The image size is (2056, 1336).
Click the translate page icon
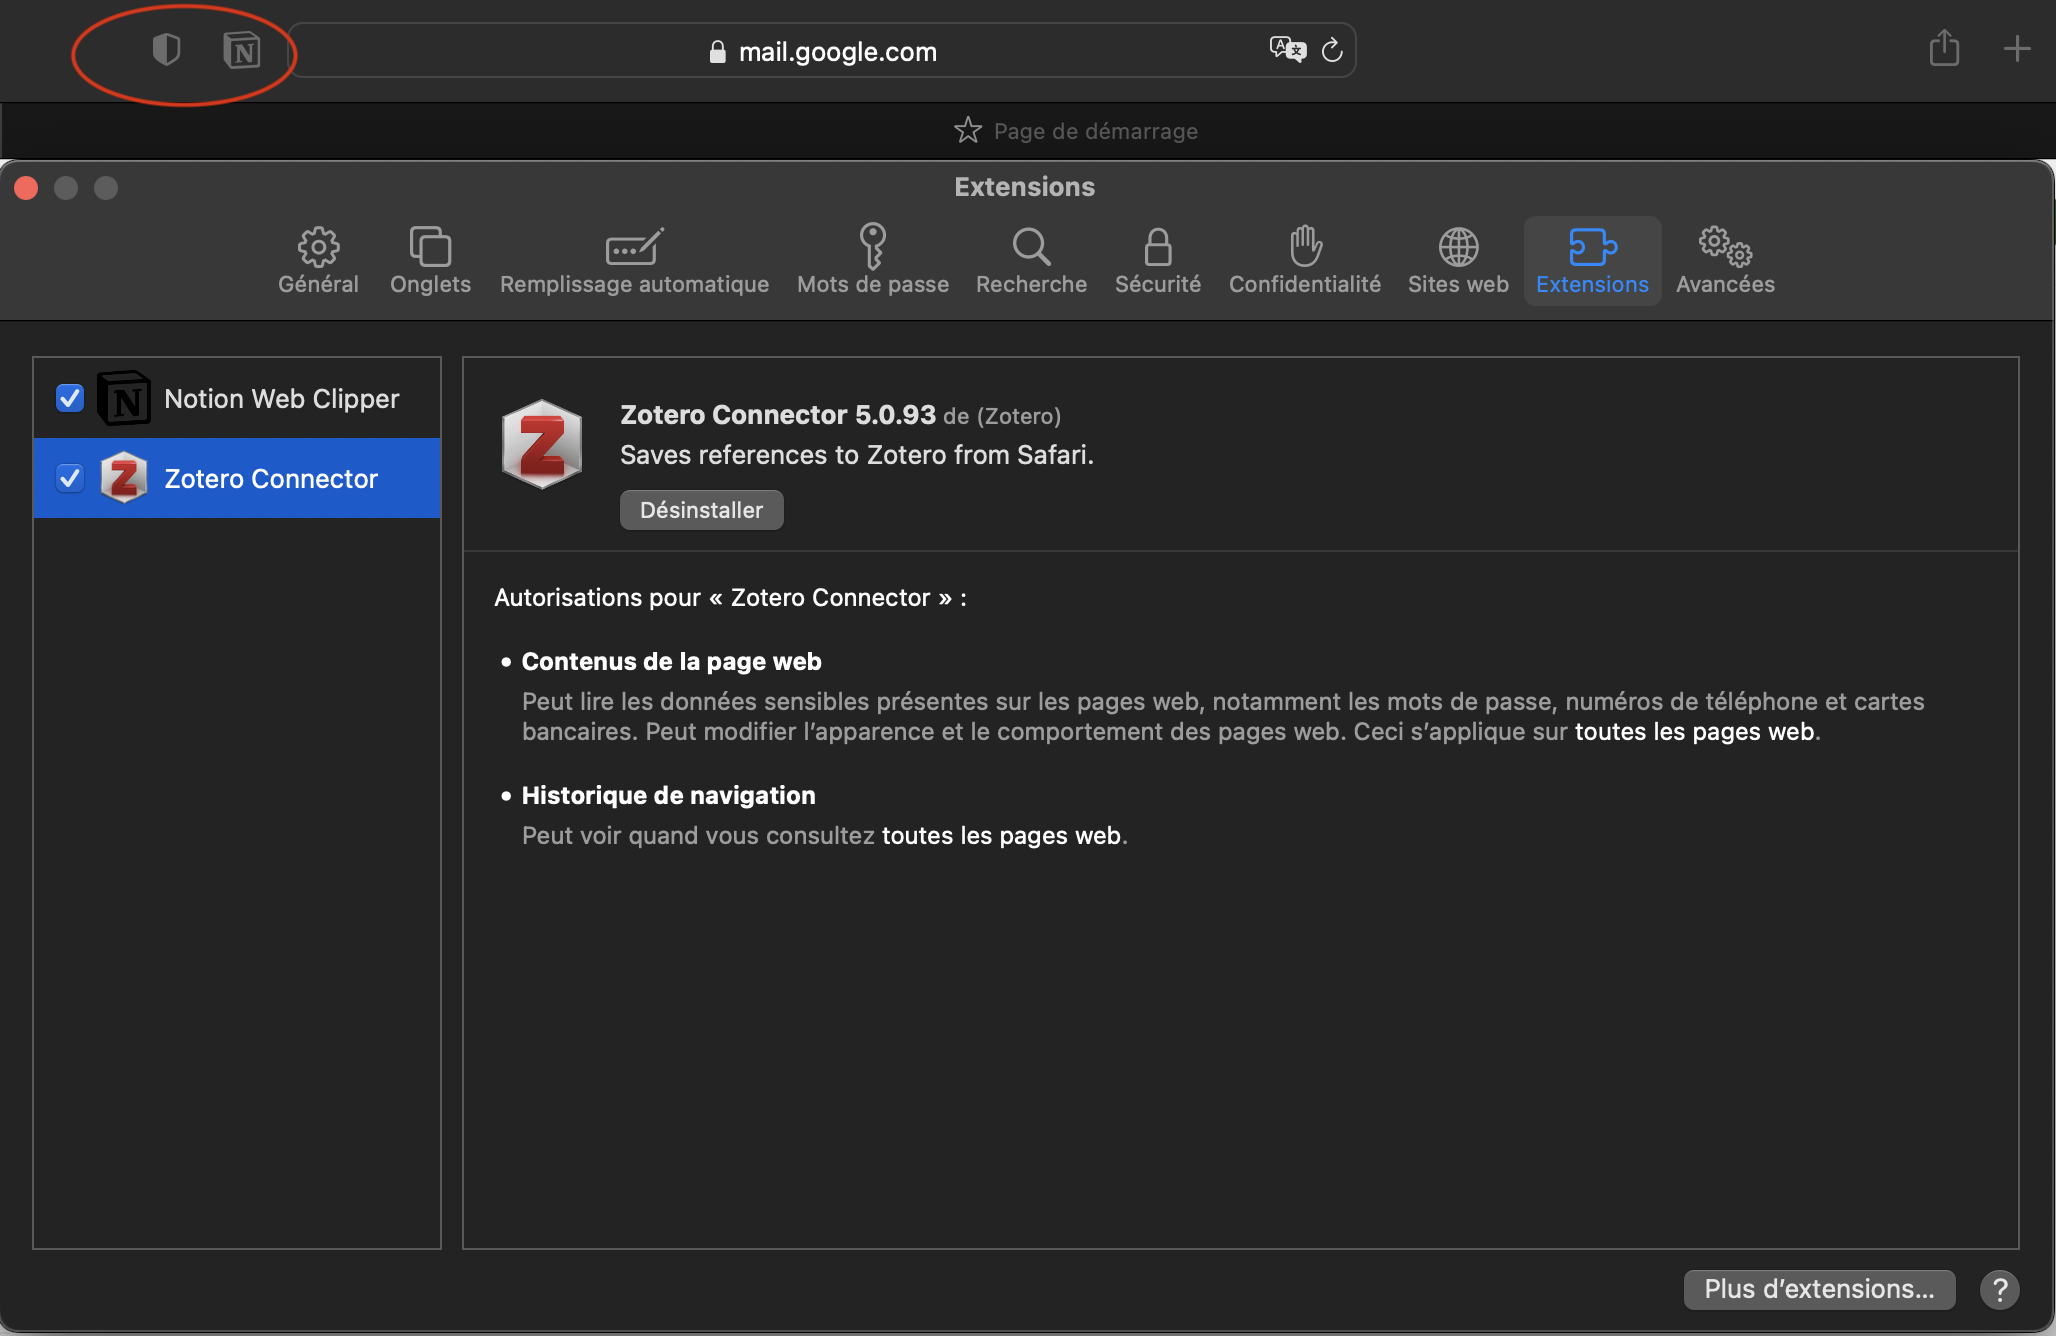[x=1287, y=49]
